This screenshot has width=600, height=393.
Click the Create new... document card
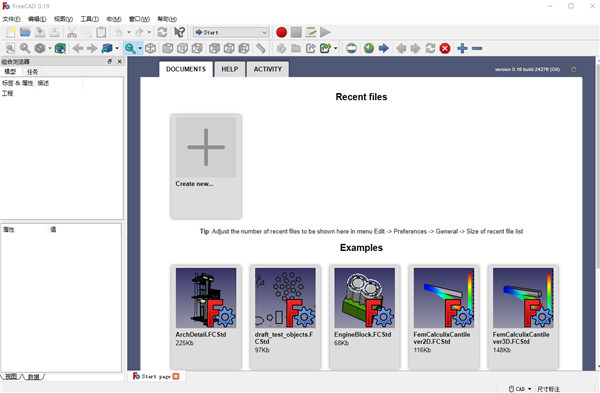pyautogui.click(x=206, y=166)
